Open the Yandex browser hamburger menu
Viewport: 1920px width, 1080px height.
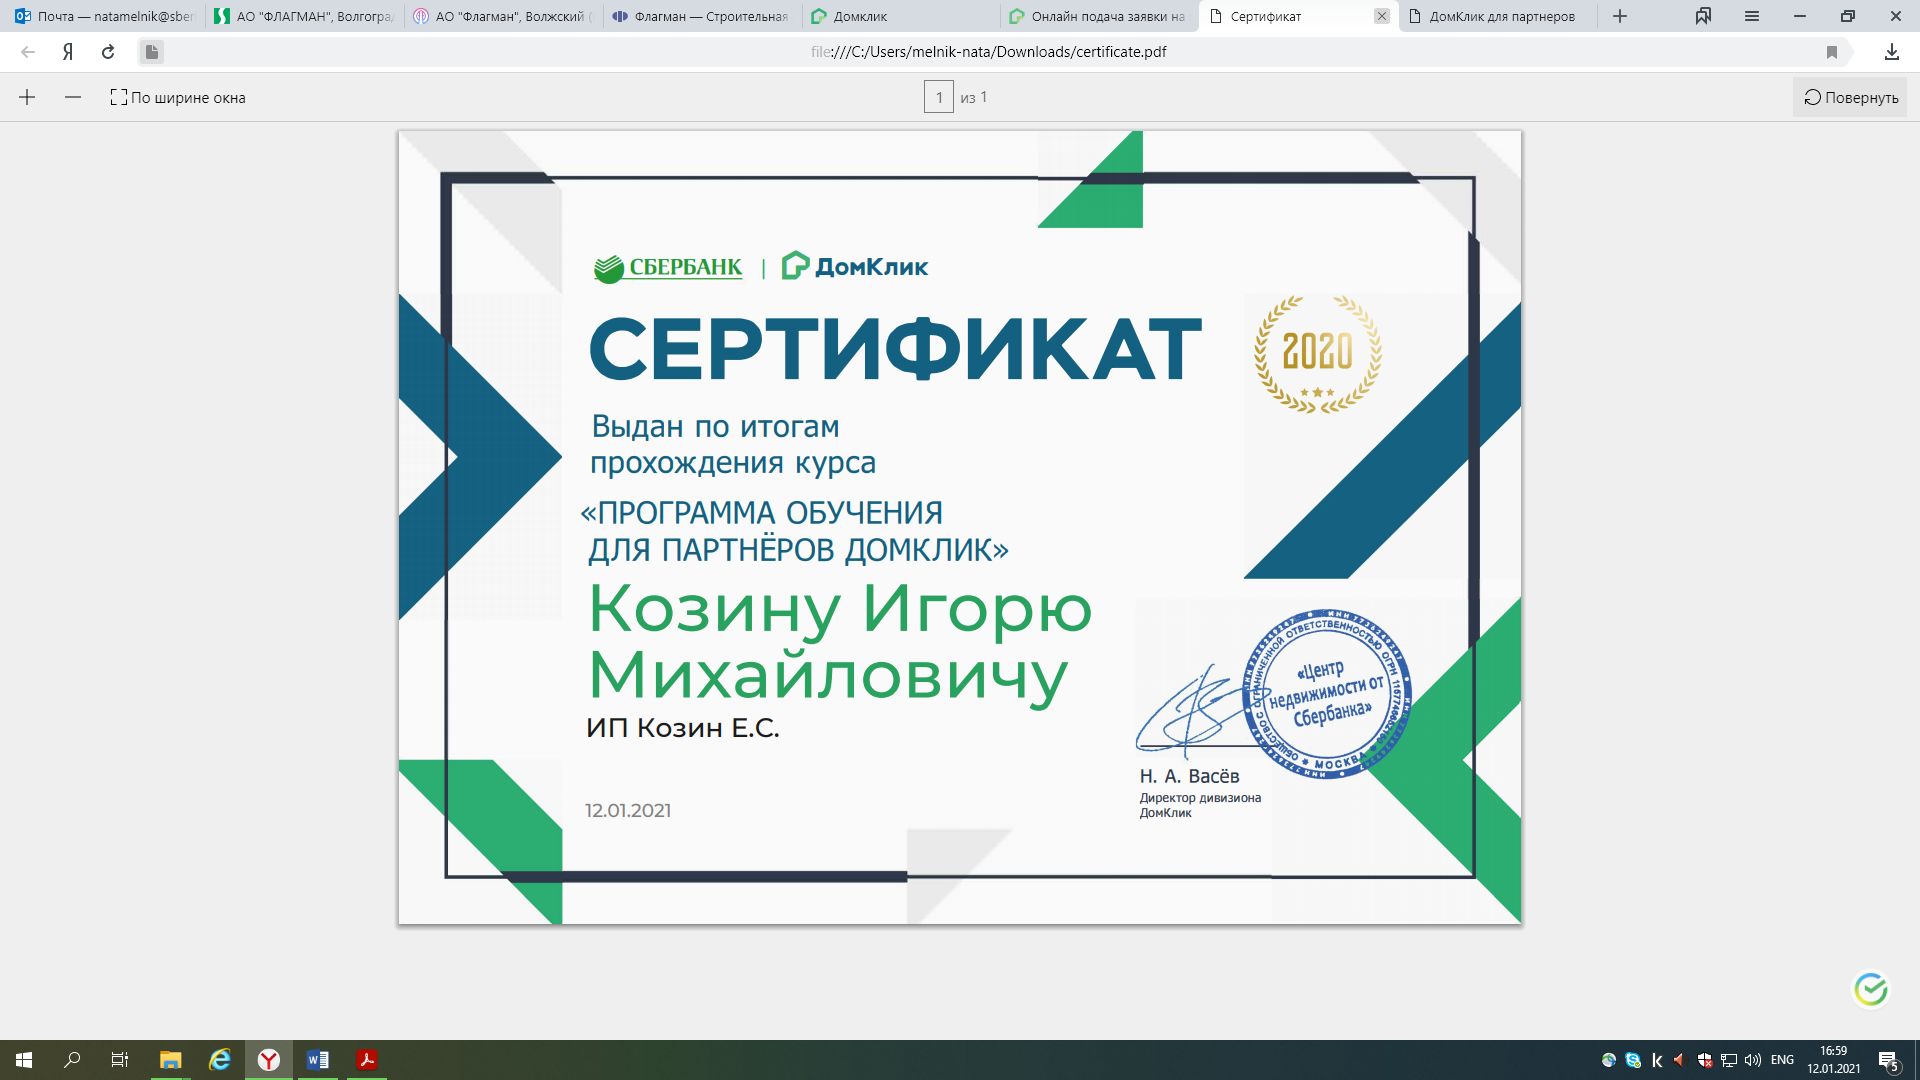click(1752, 16)
